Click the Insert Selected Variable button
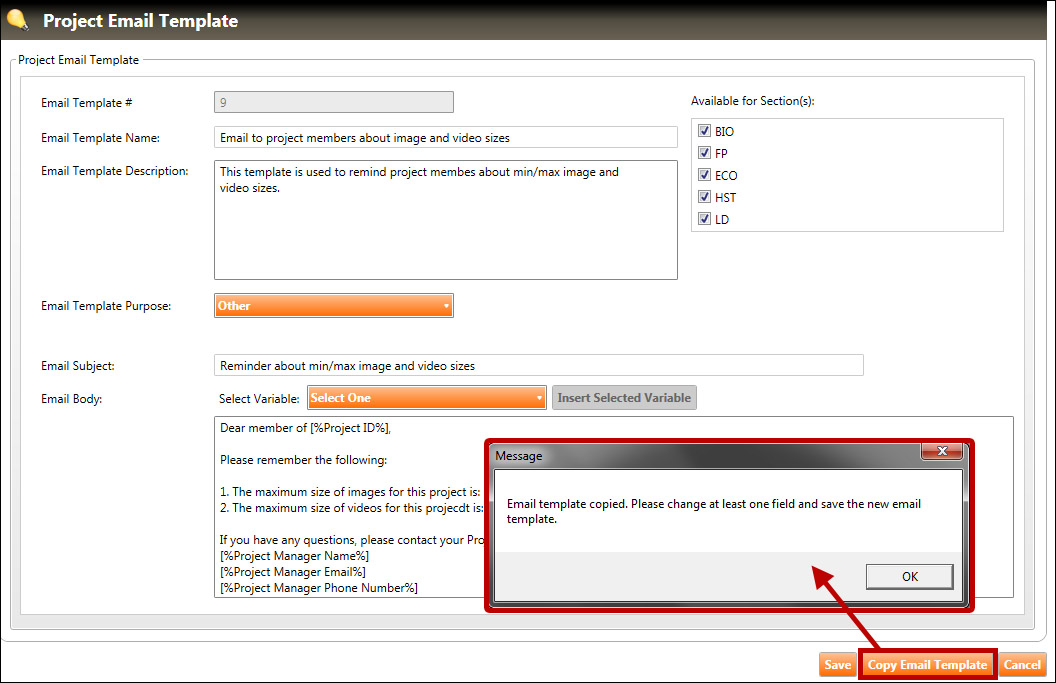The image size is (1056, 683). click(x=624, y=398)
